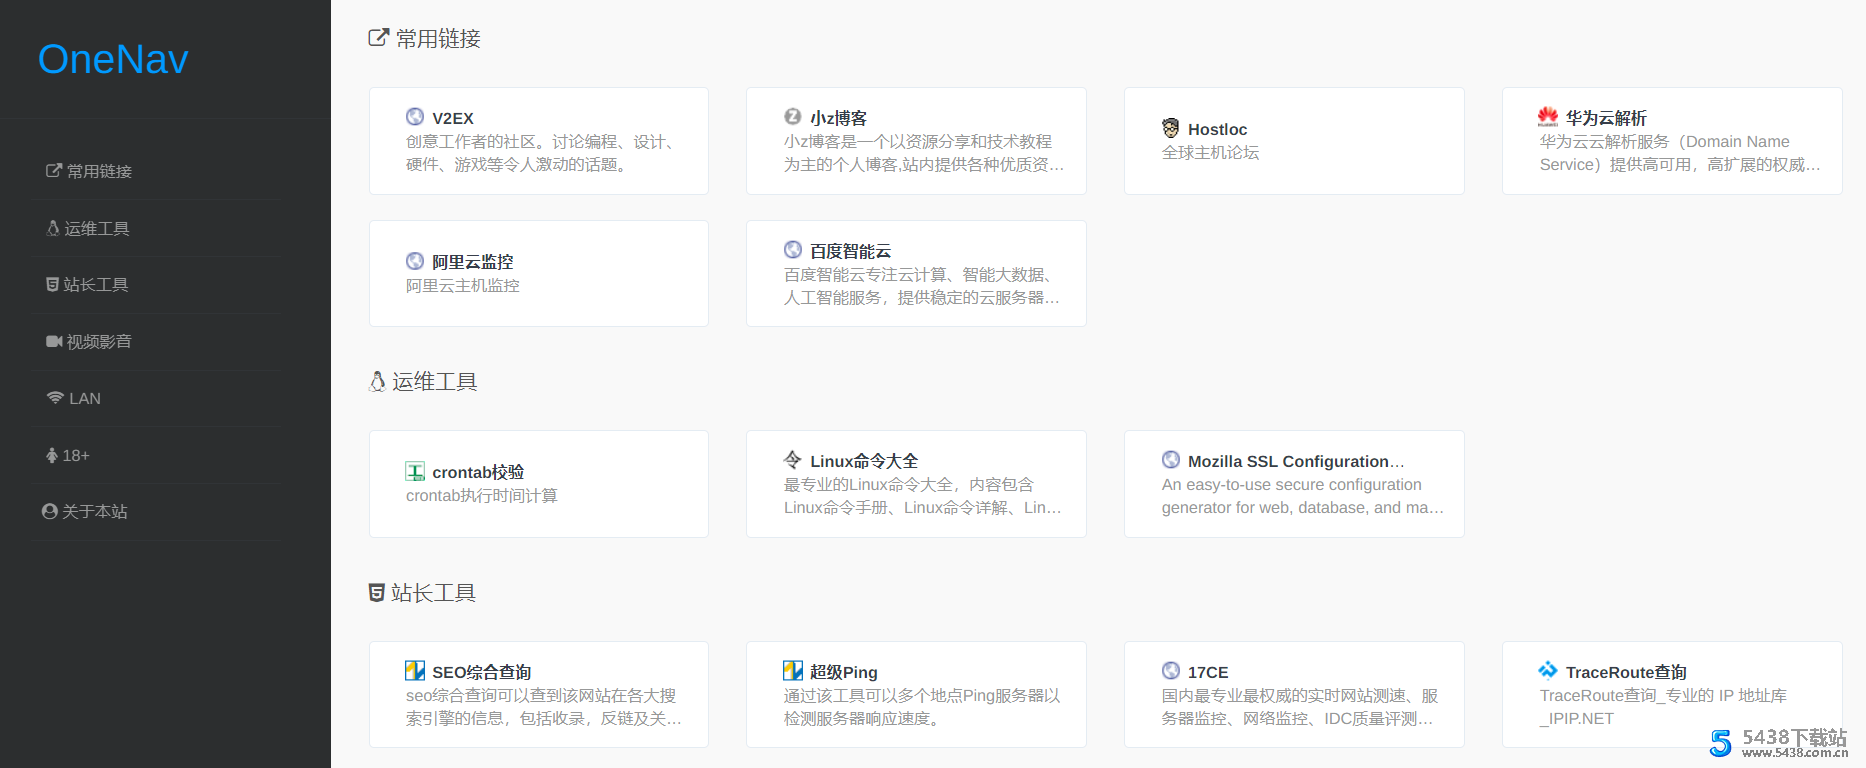The height and width of the screenshot is (768, 1866).
Task: Visit the 百度智能云 link card
Action: tap(916, 274)
